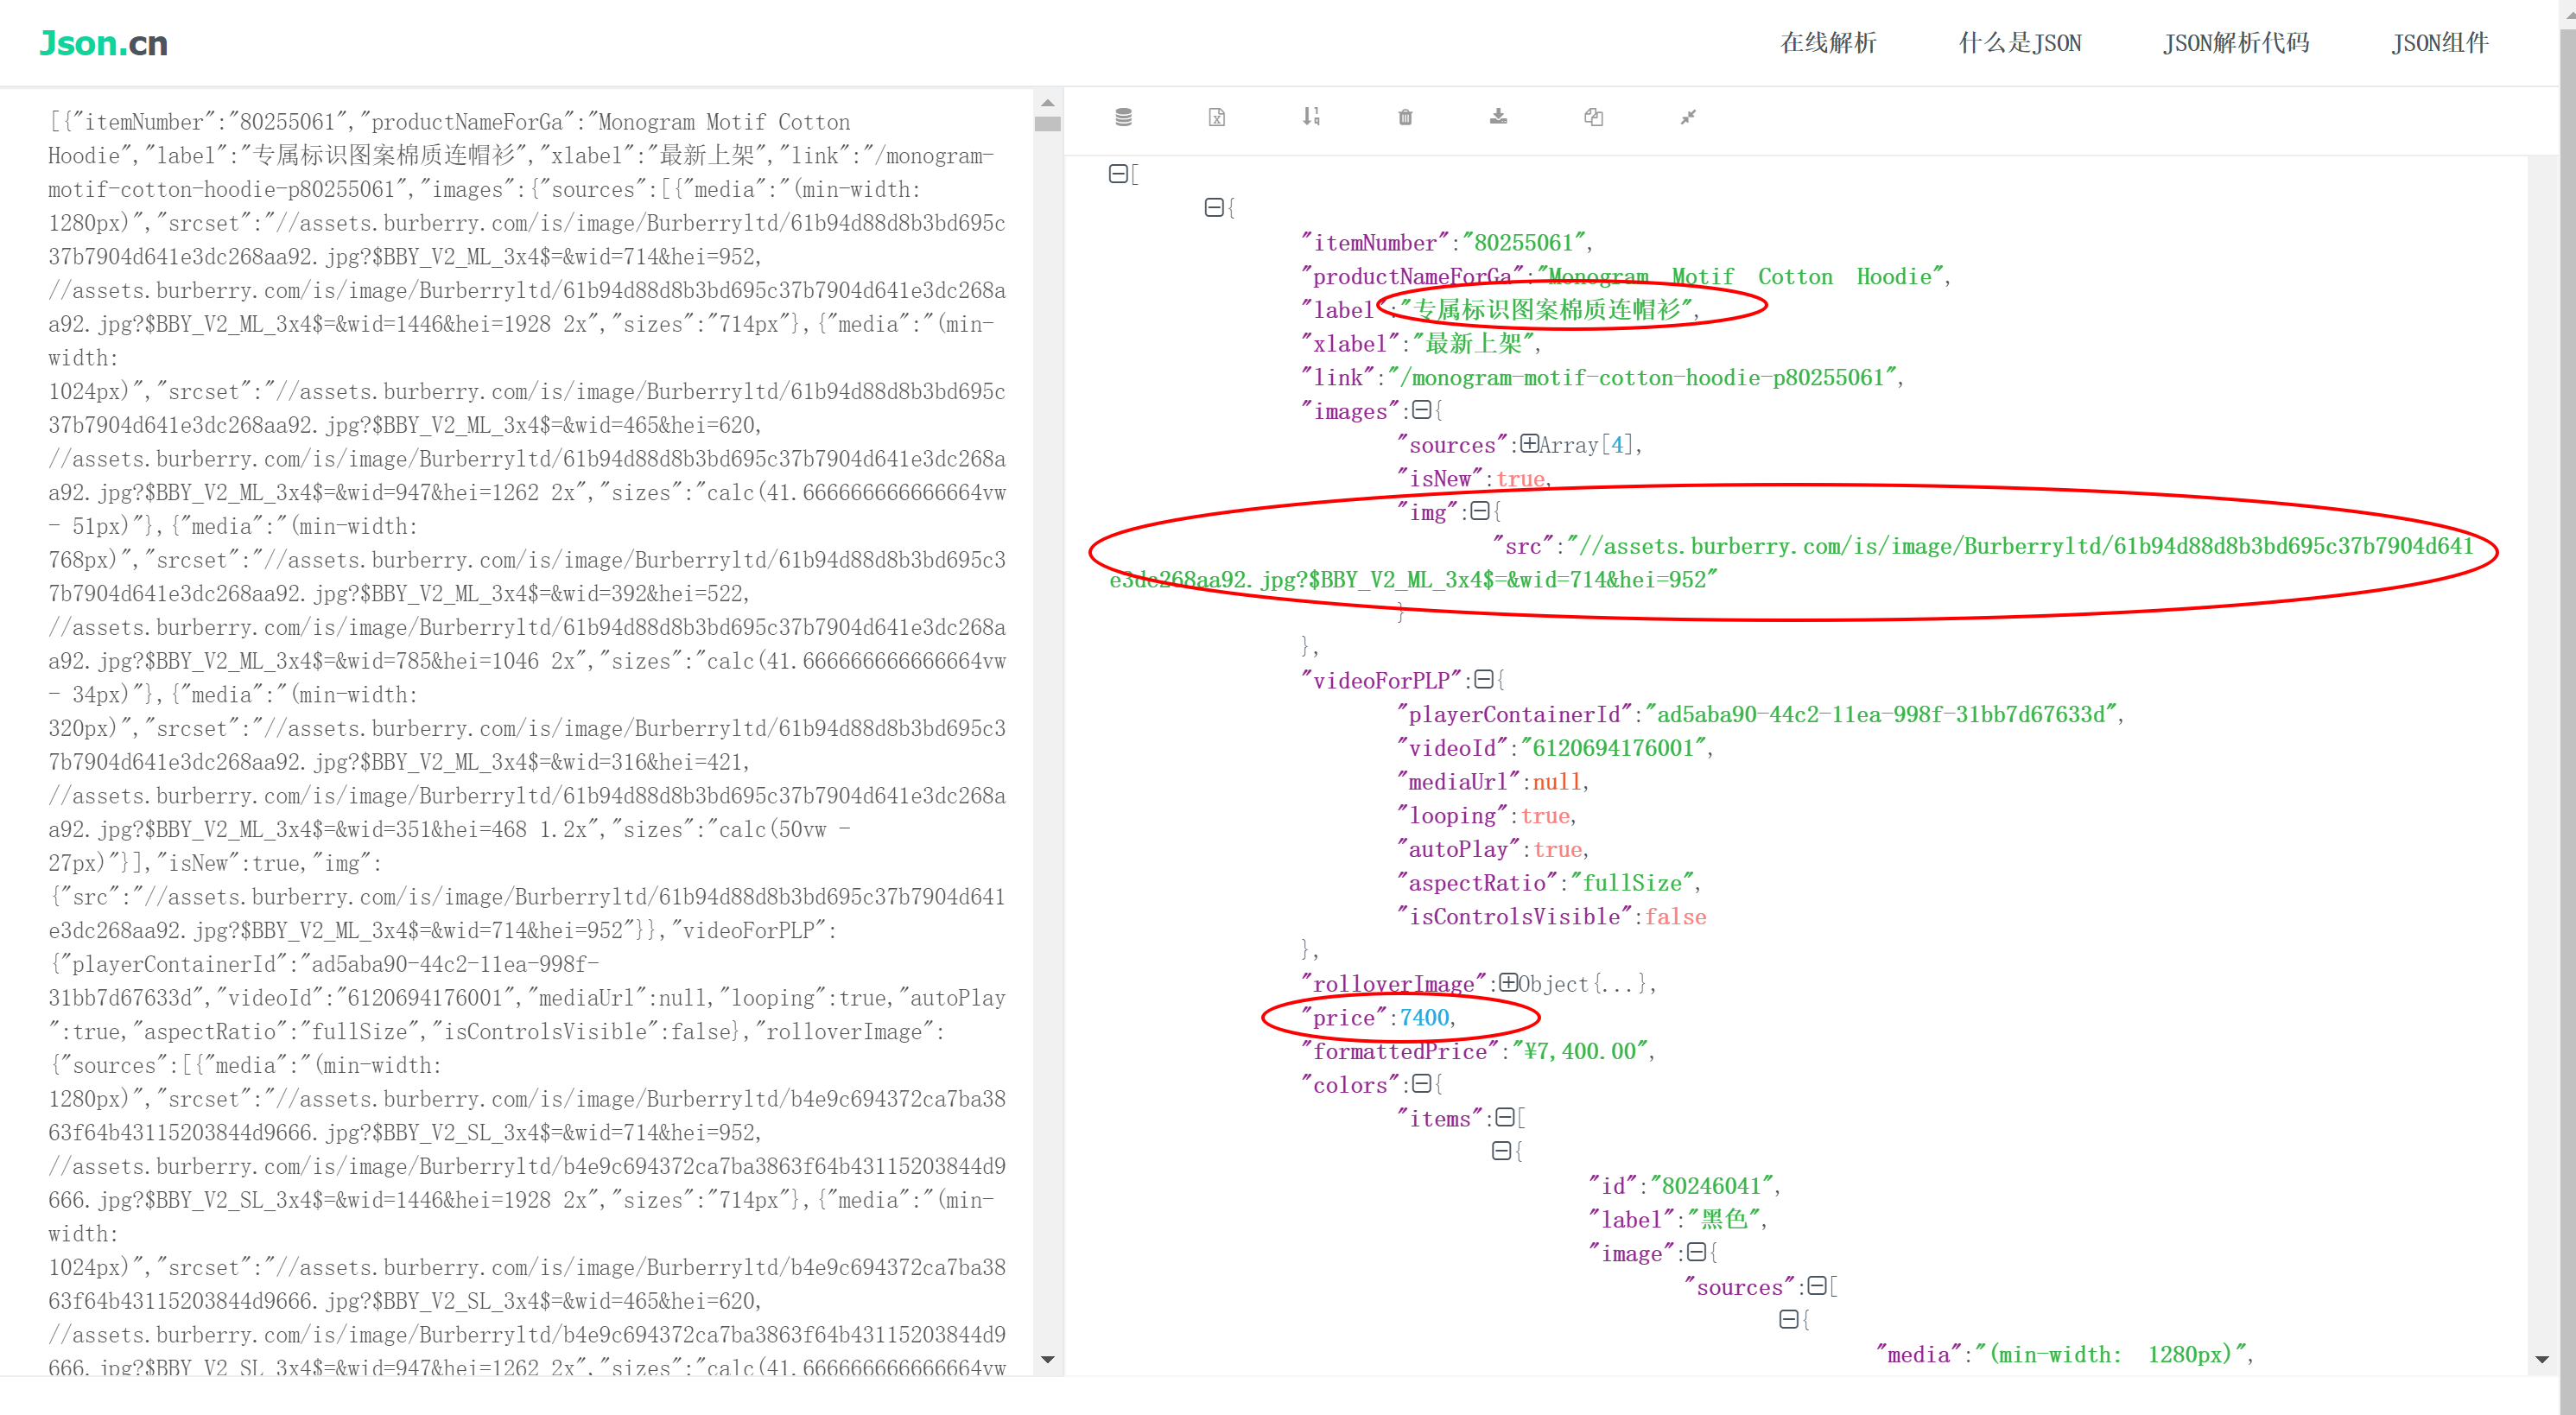Viewport: 2576px width, 1415px height.
Task: Select the "isControlsVisible" false value
Action: [x=1675, y=916]
